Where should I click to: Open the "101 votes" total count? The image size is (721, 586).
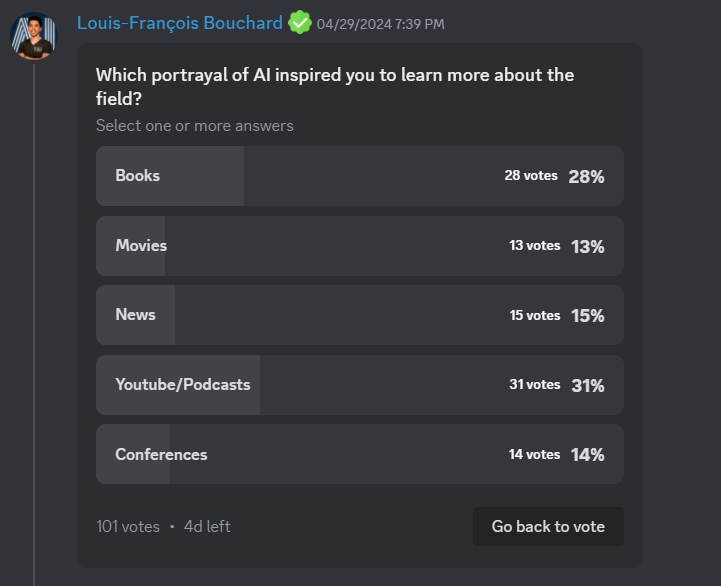click(x=128, y=526)
